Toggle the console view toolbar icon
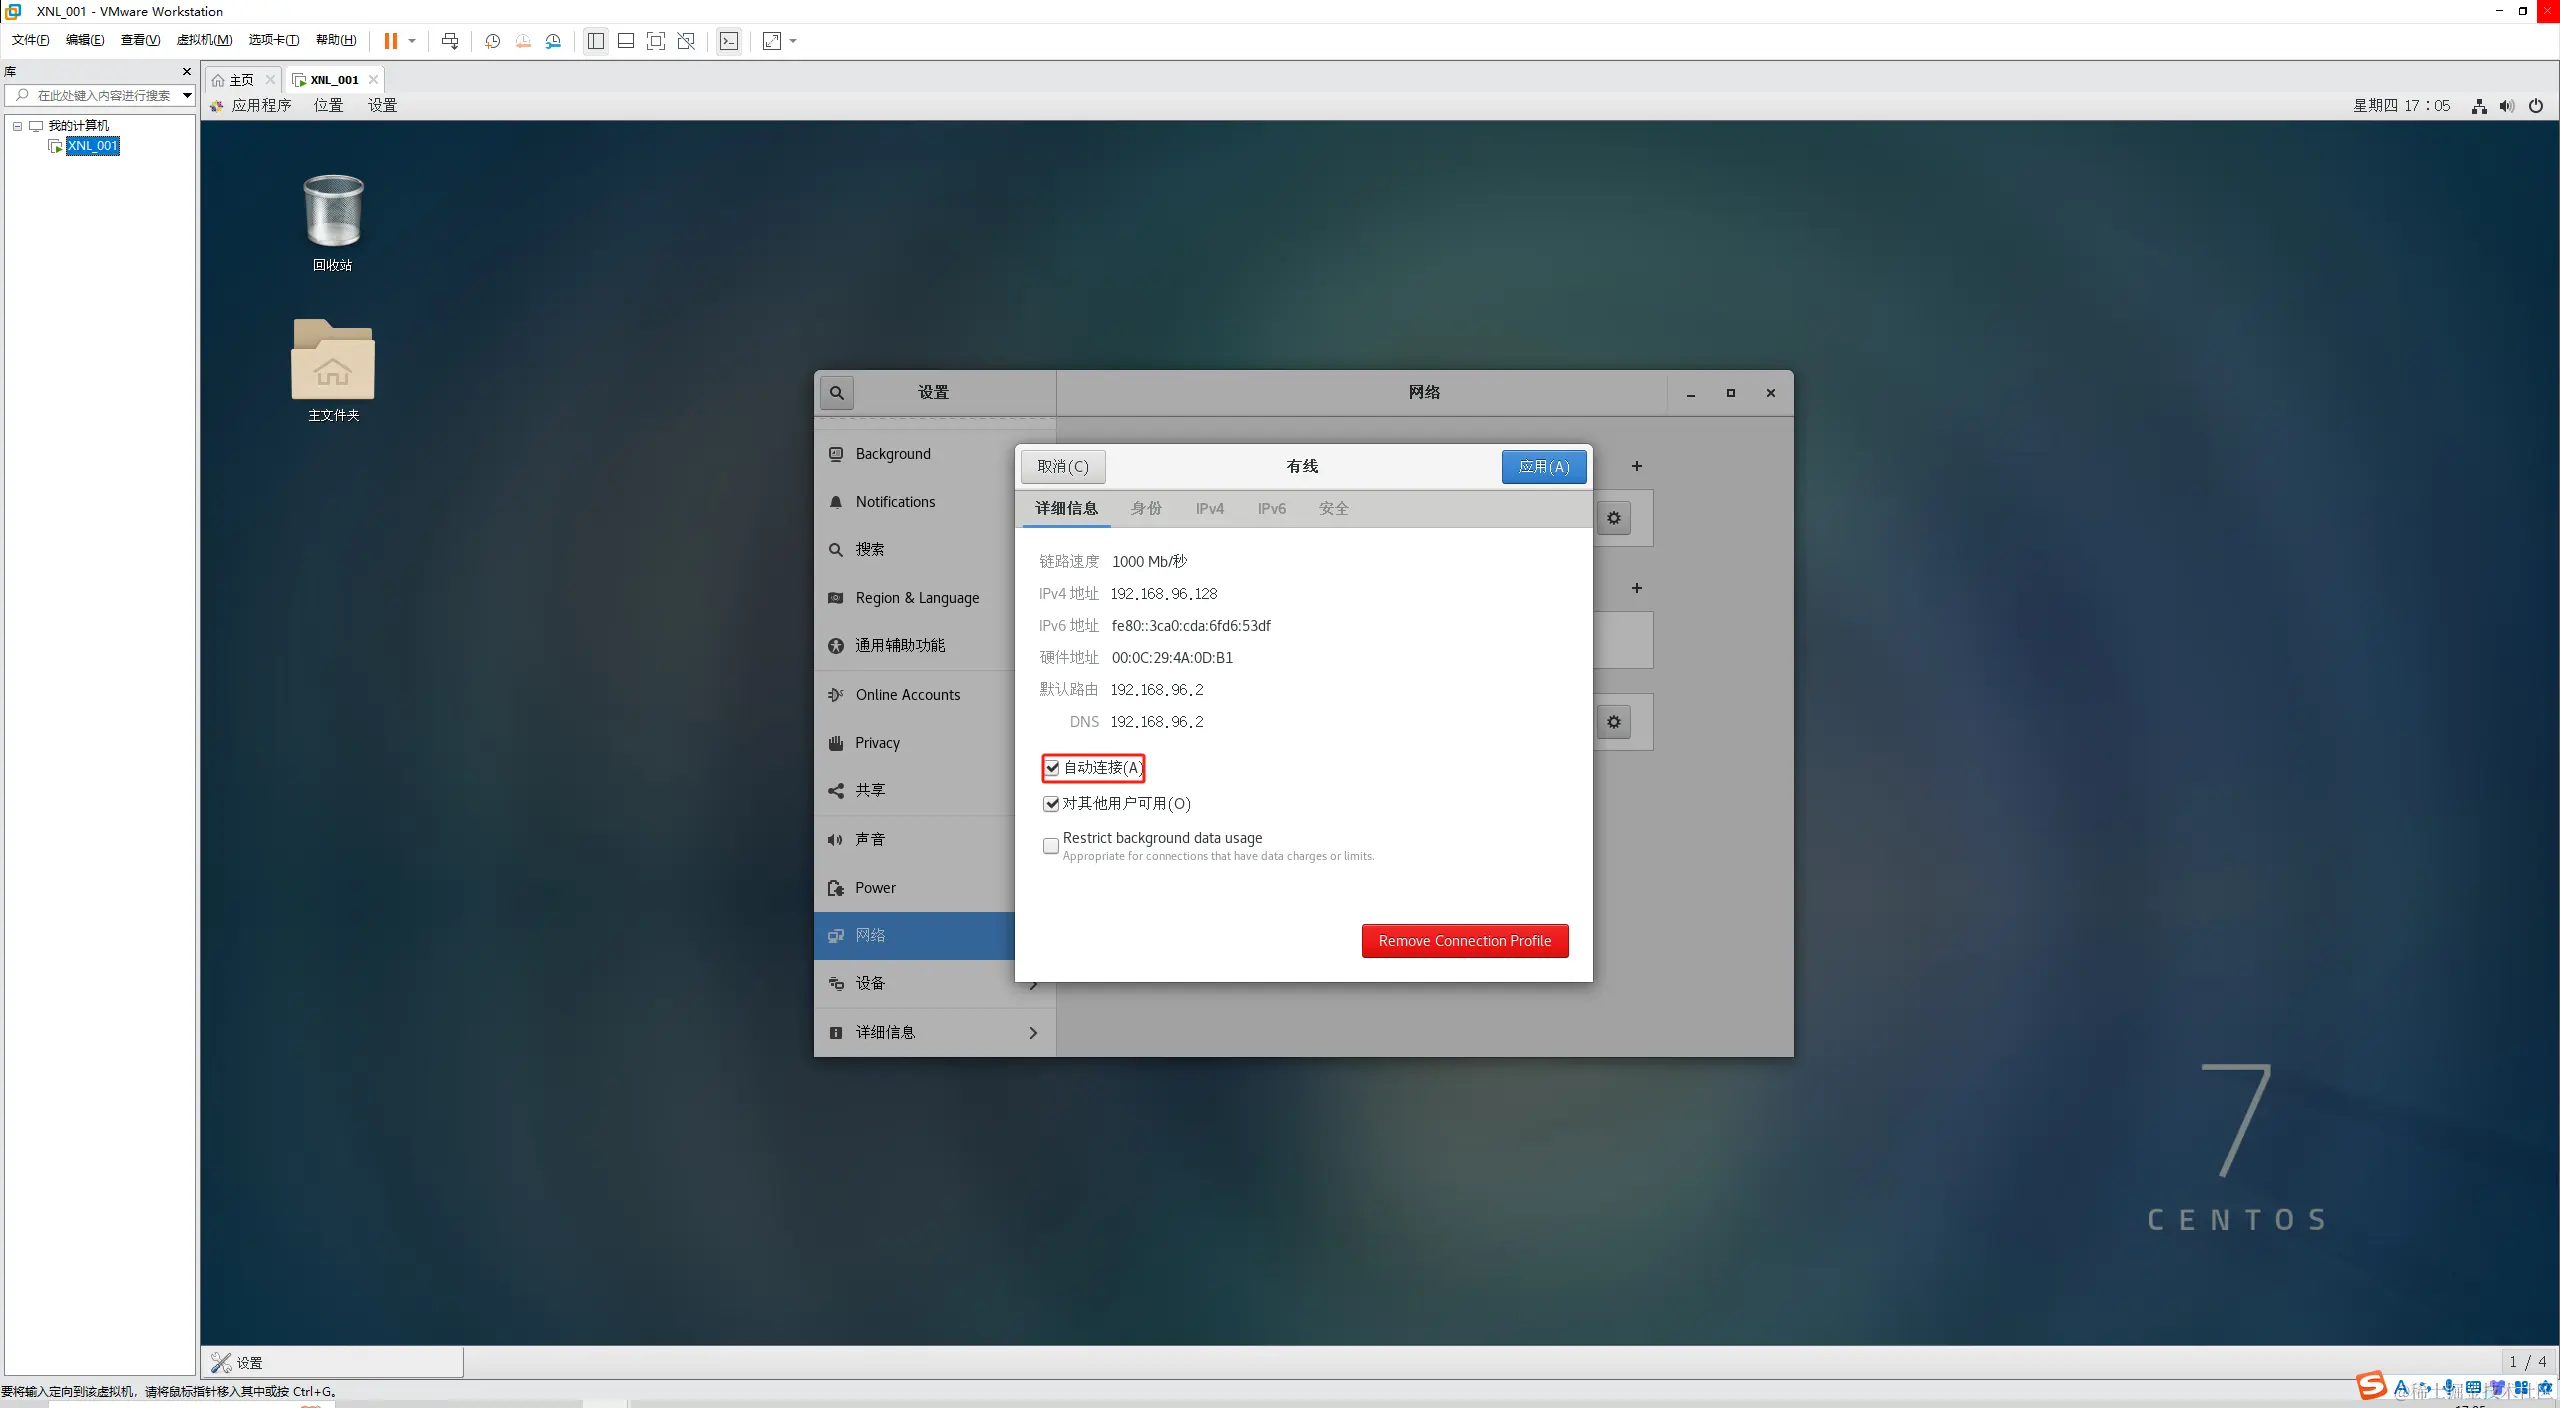Viewport: 2560px width, 1408px height. pos(729,41)
